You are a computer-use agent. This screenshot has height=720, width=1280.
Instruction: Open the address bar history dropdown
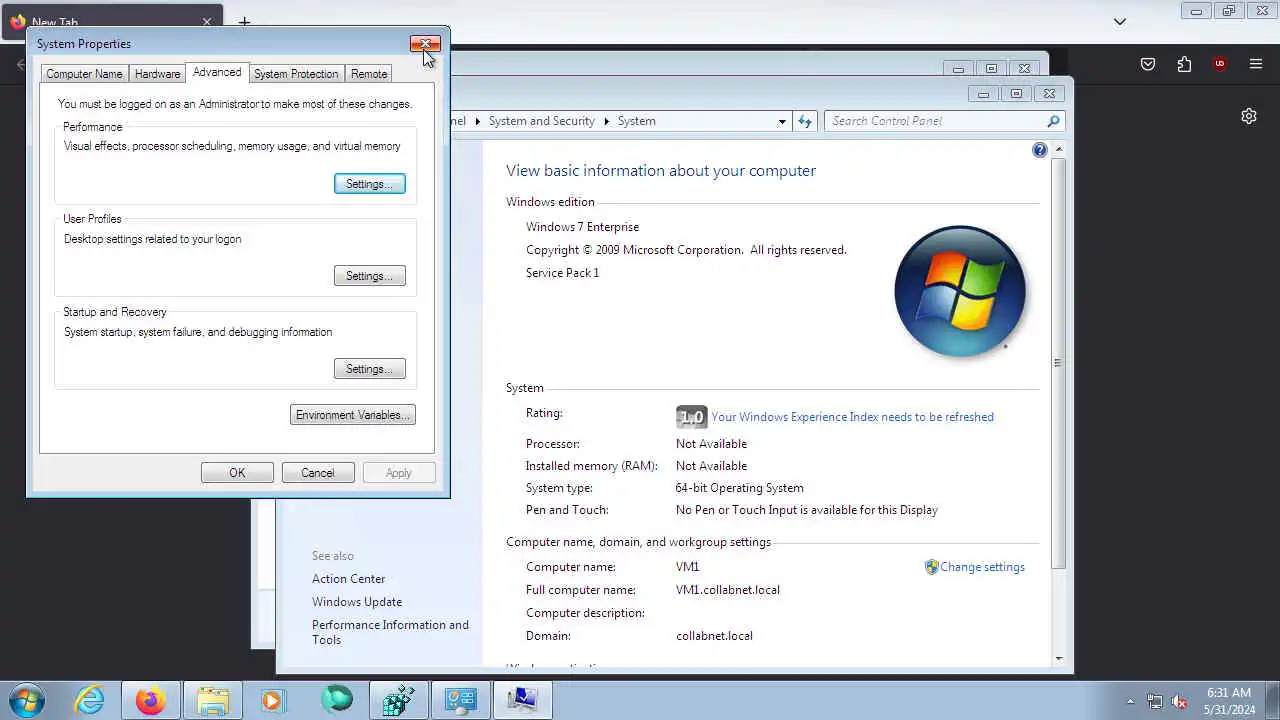[782, 121]
